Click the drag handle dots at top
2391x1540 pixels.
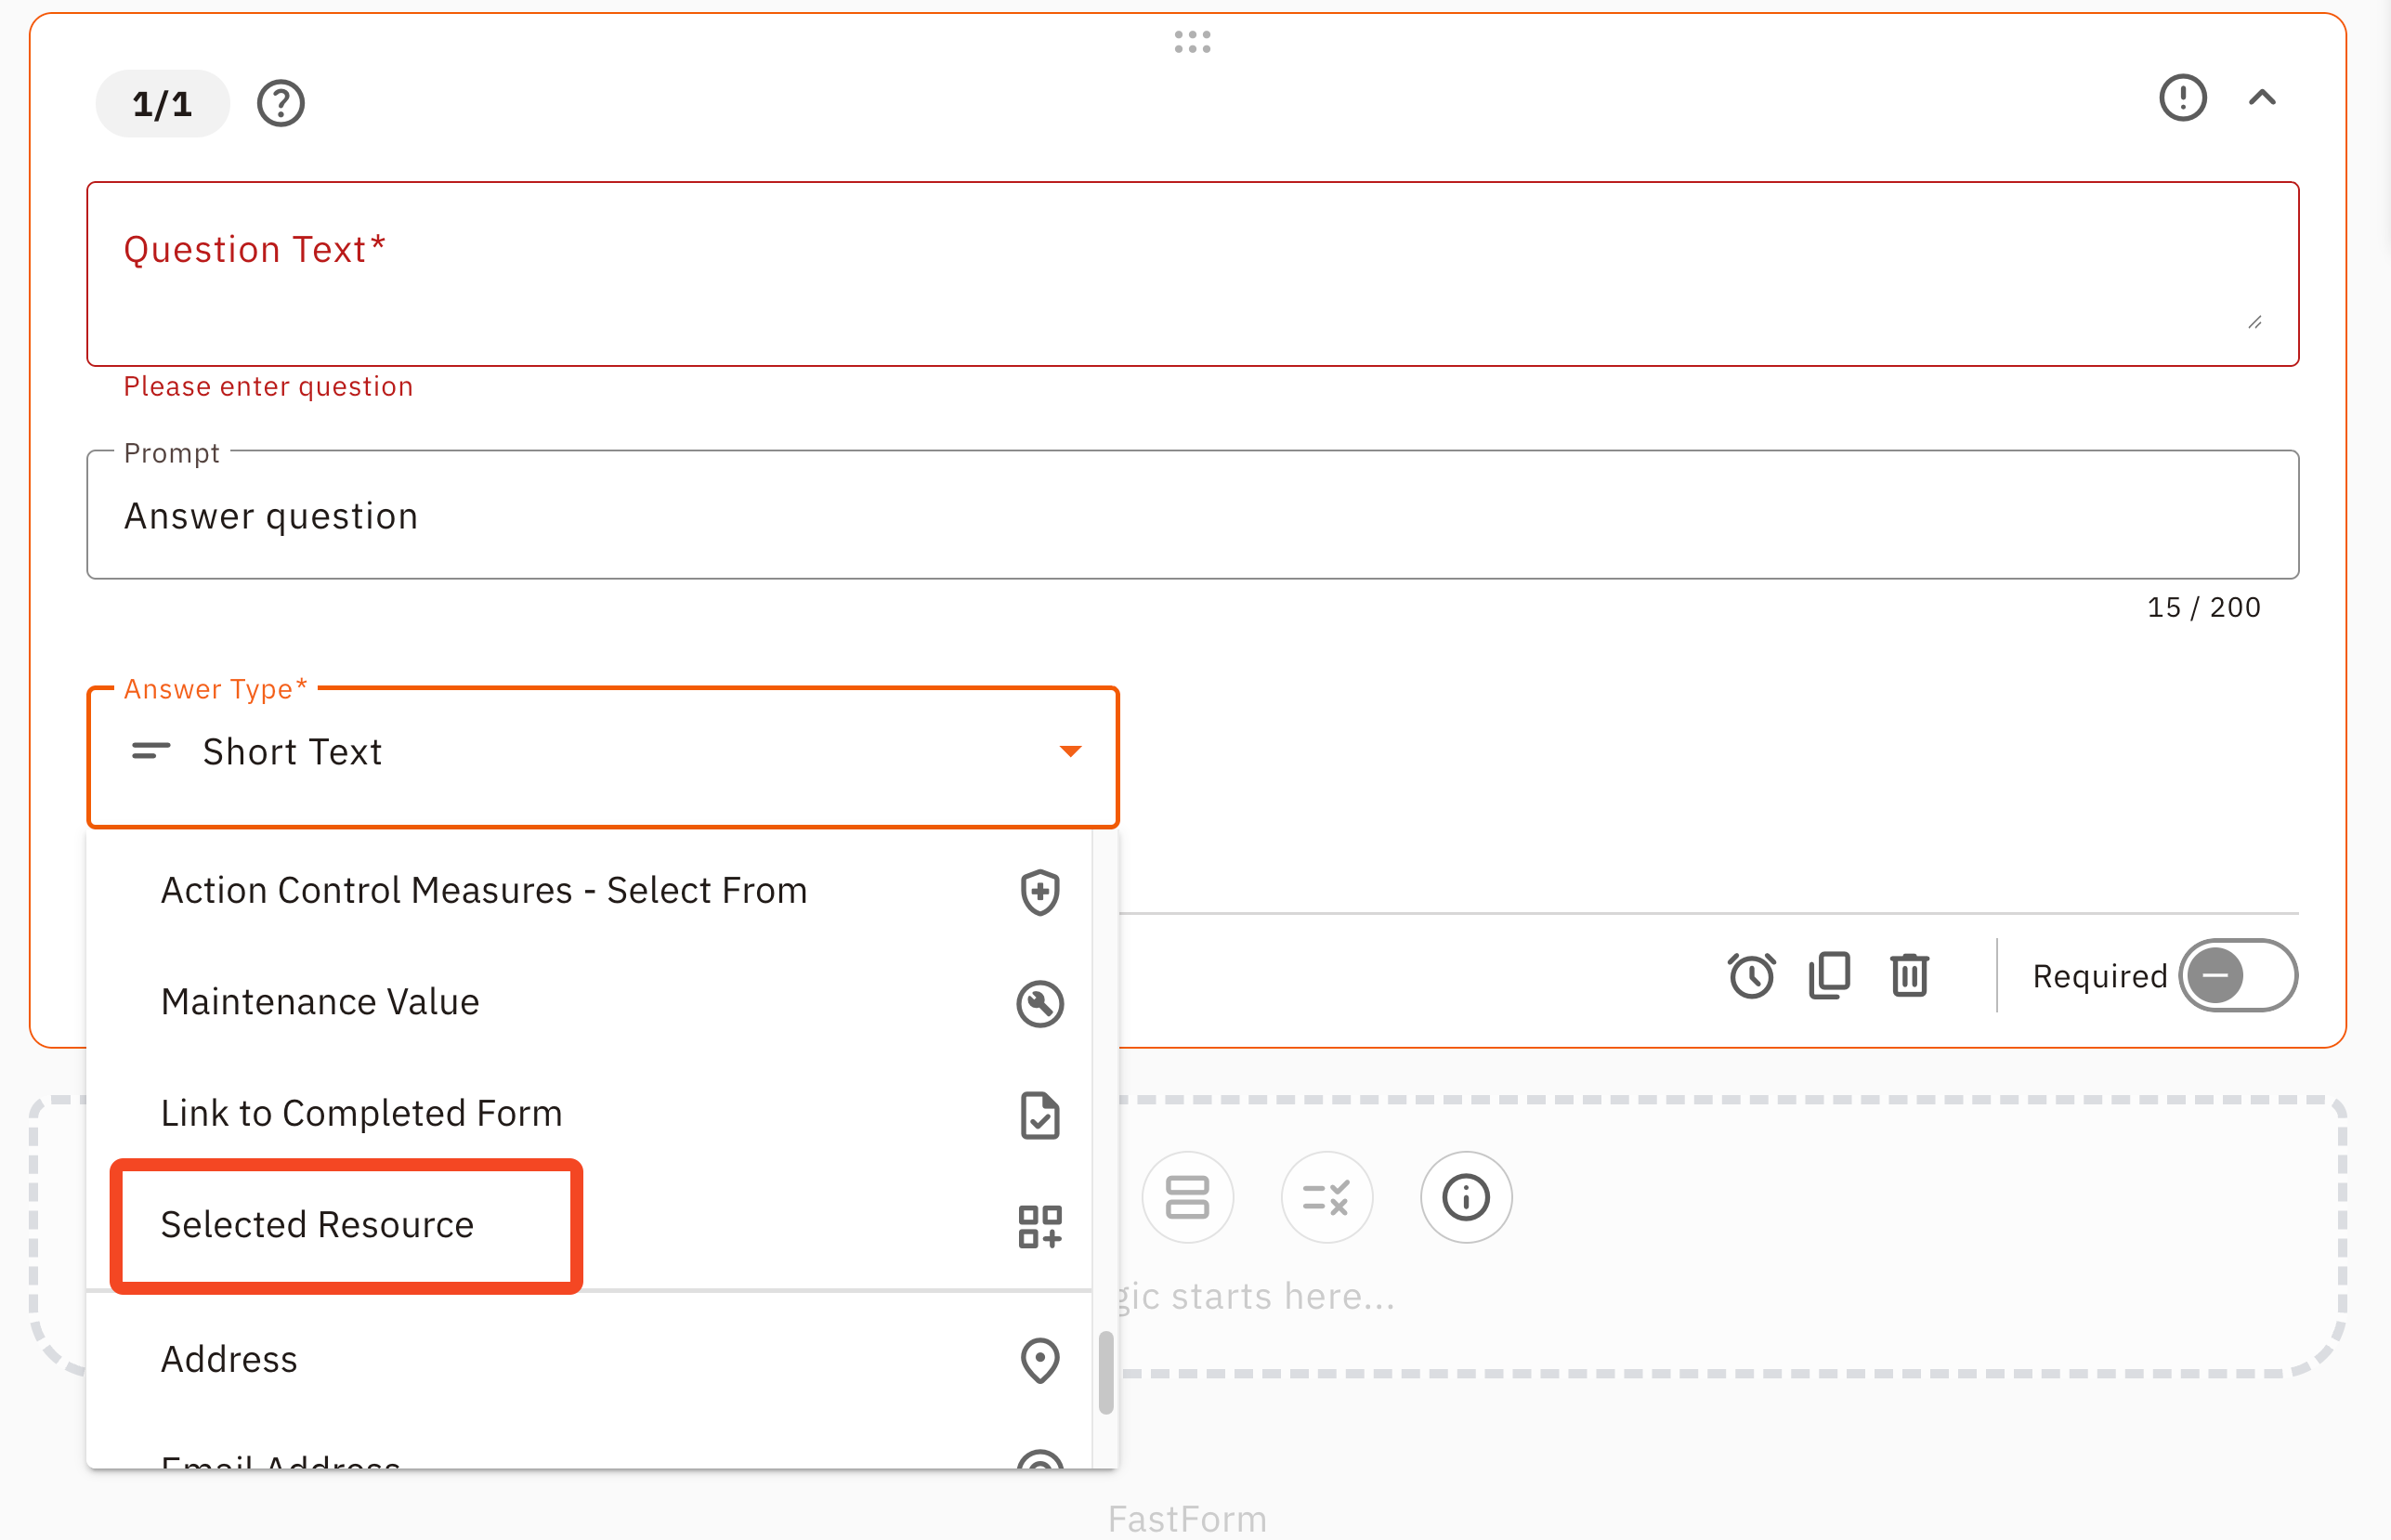(x=1192, y=42)
